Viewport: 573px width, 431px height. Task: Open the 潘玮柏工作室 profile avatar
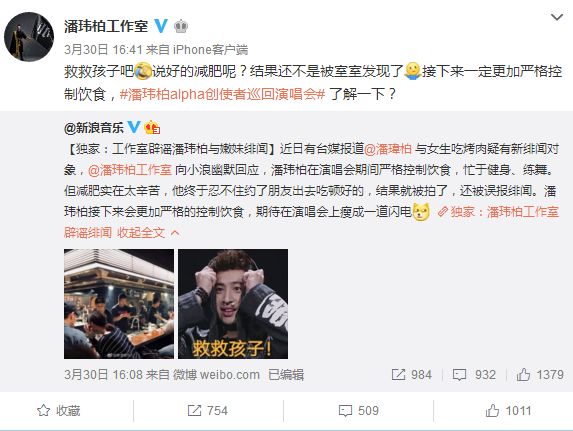(29, 37)
